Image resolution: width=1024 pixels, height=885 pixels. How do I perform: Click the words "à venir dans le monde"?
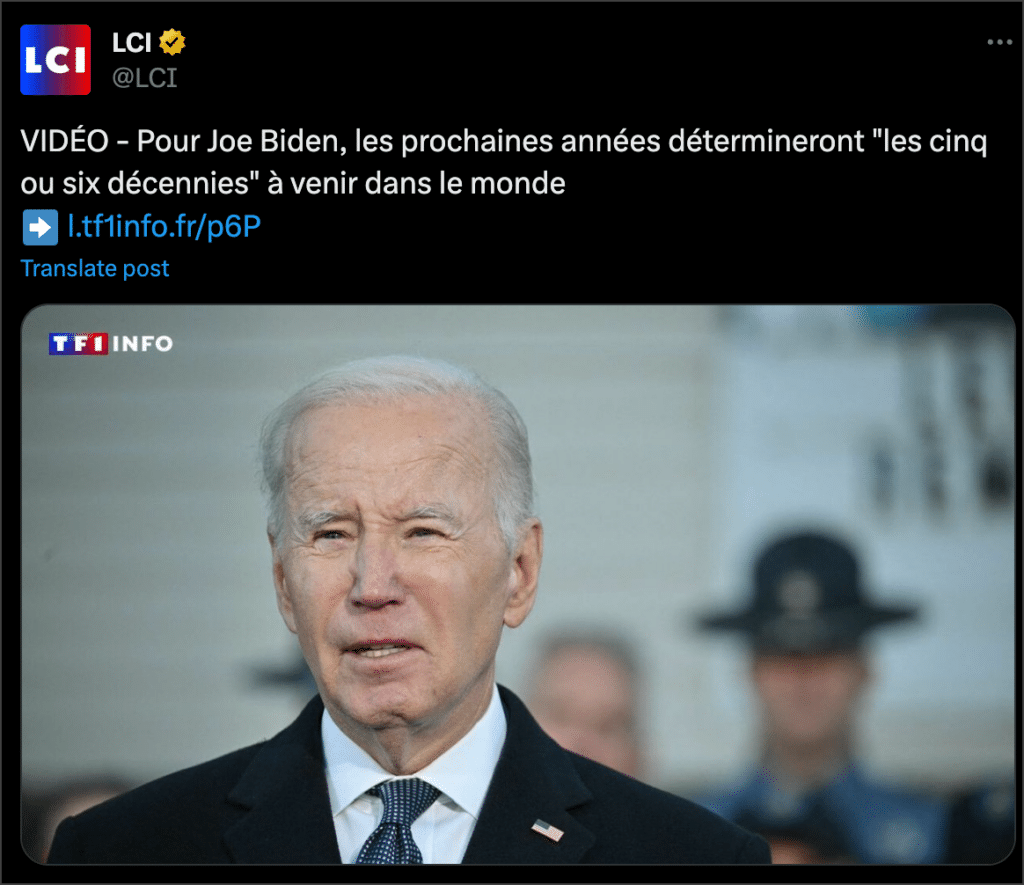point(416,184)
